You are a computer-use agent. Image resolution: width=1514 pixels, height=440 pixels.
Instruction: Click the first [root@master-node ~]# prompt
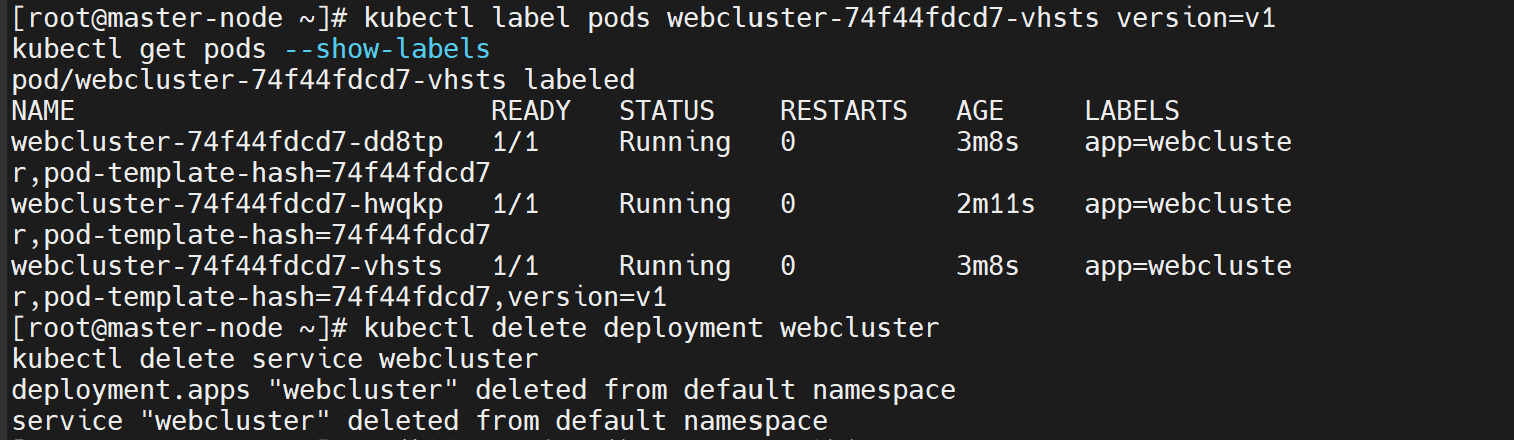[x=179, y=19]
